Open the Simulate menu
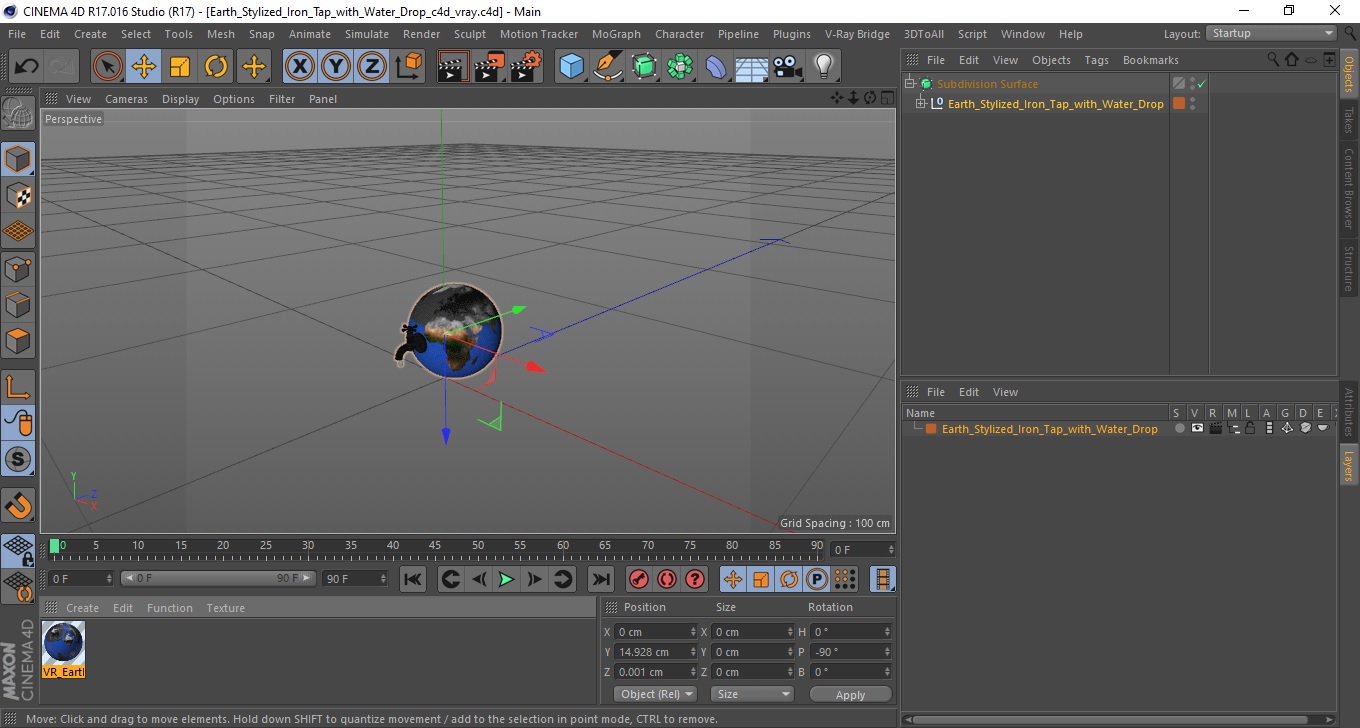 click(x=367, y=34)
